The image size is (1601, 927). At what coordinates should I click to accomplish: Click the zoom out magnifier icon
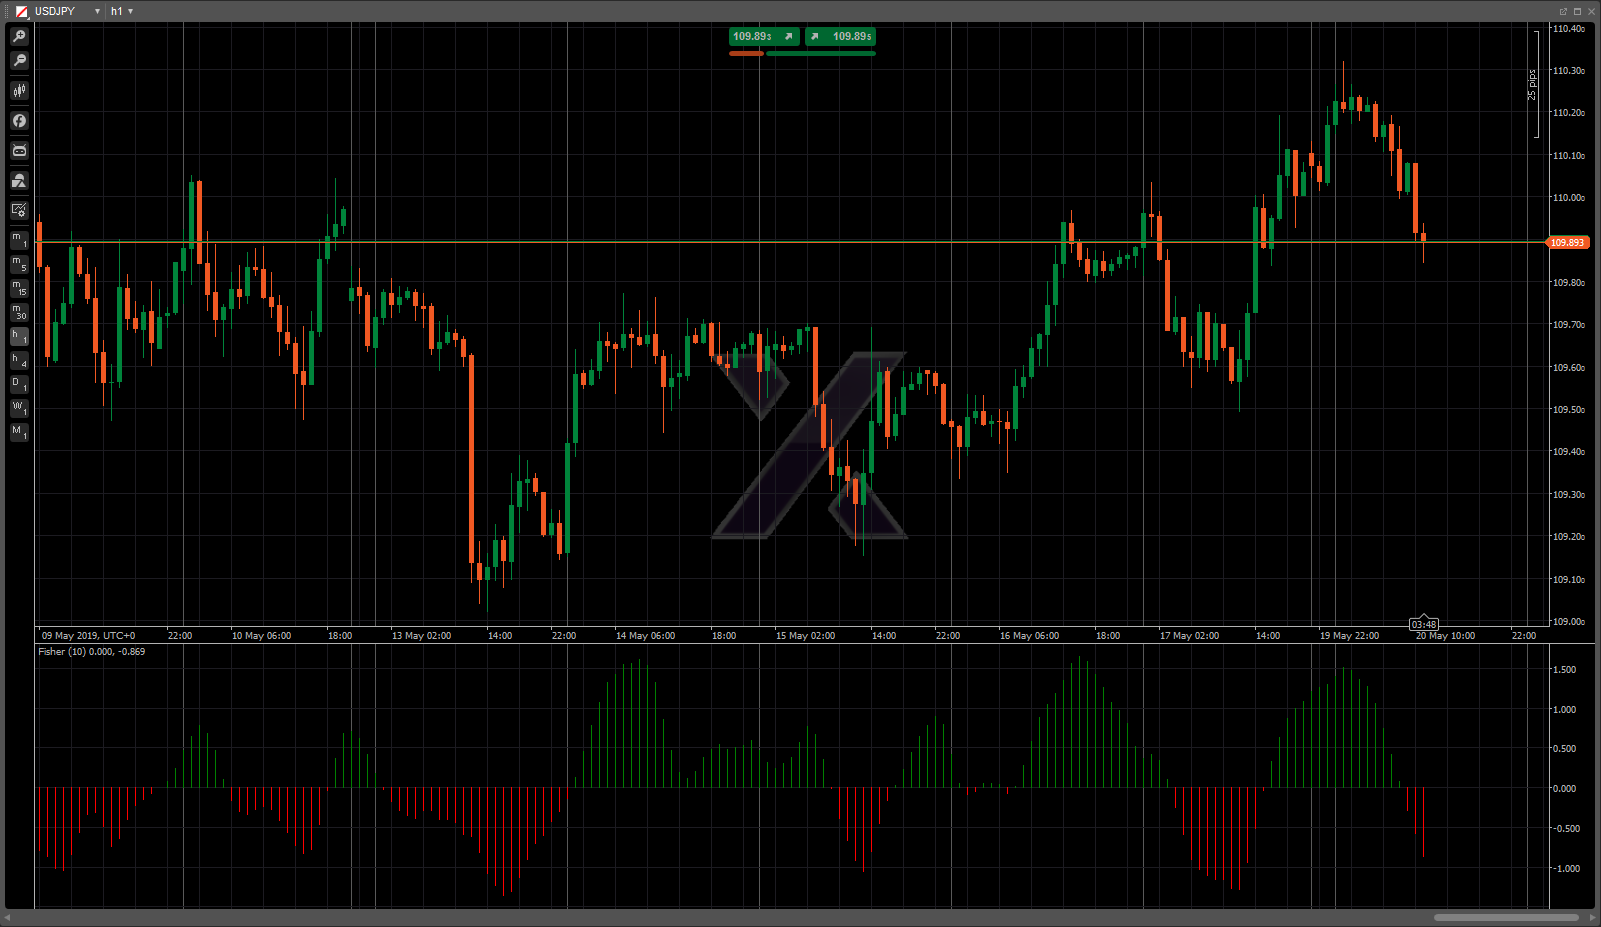(x=19, y=61)
